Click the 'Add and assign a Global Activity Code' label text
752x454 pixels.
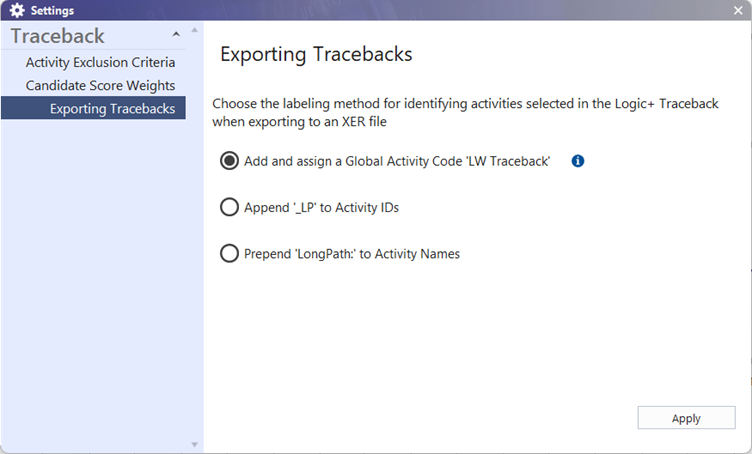[397, 160]
